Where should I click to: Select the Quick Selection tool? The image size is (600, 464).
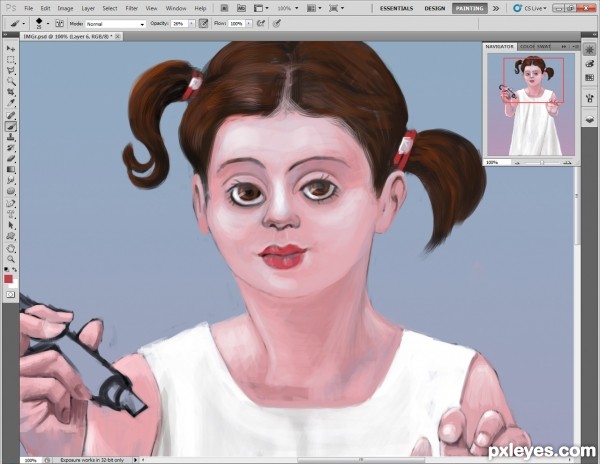(x=11, y=81)
